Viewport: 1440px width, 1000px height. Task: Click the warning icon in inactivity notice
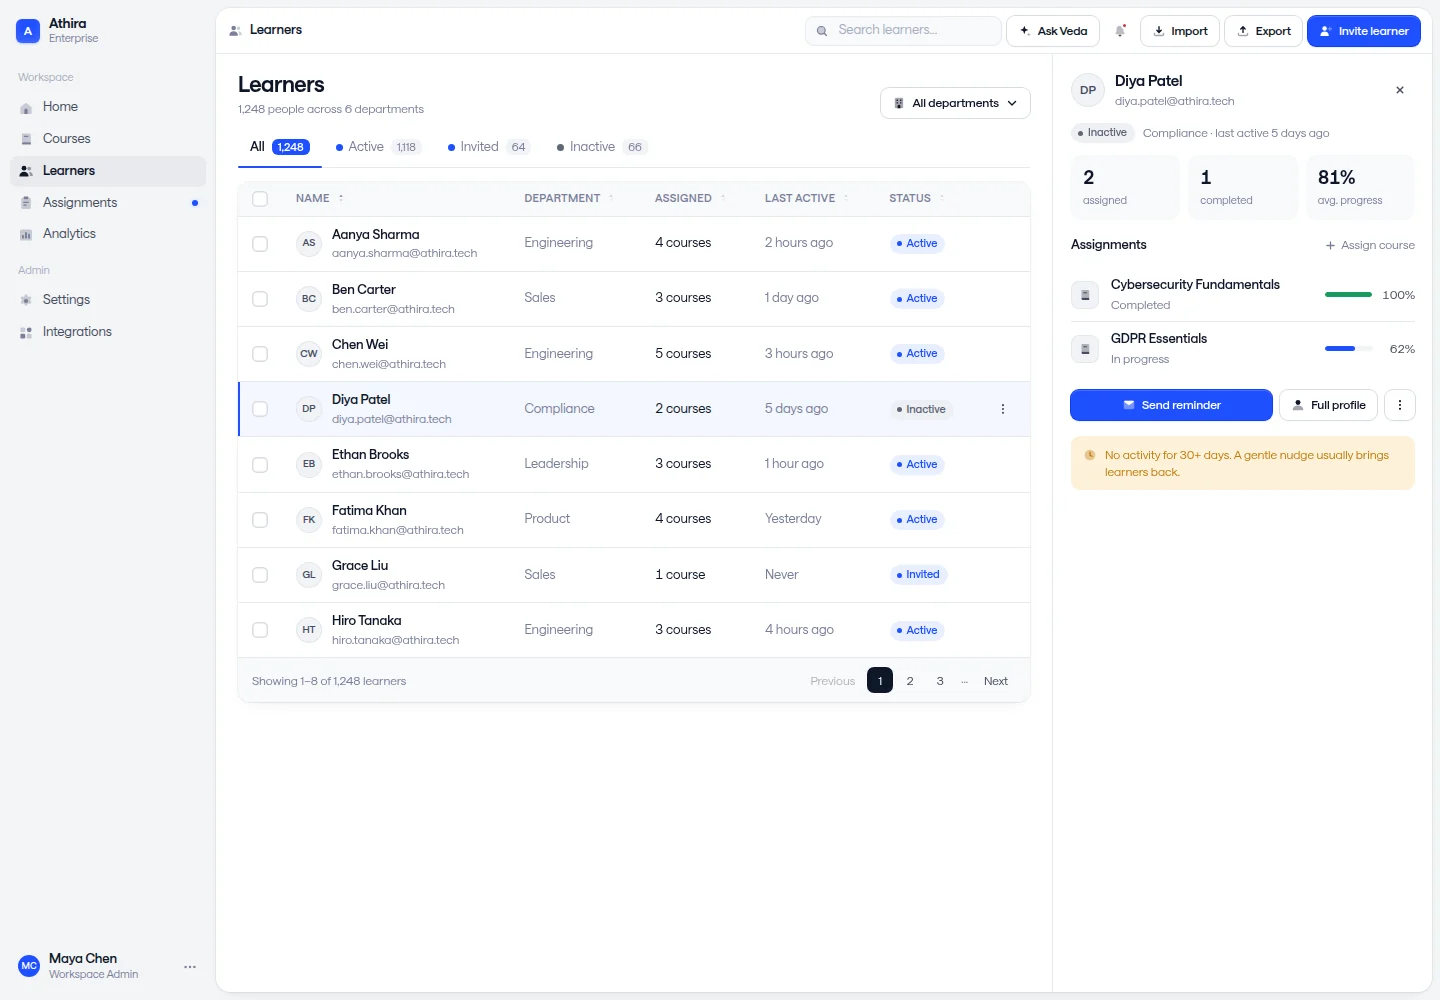tap(1090, 455)
